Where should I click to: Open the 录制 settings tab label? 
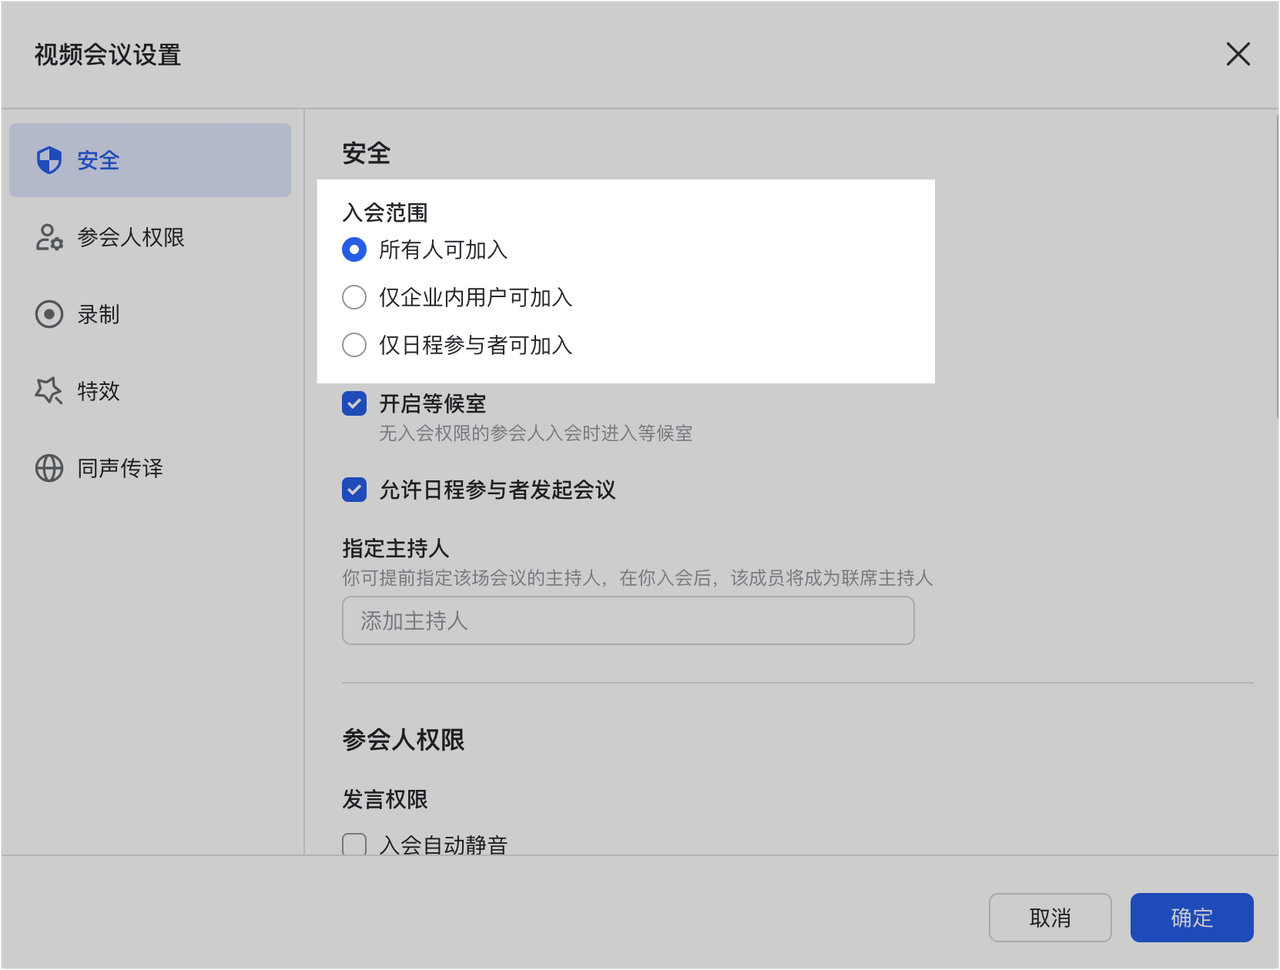point(98,314)
